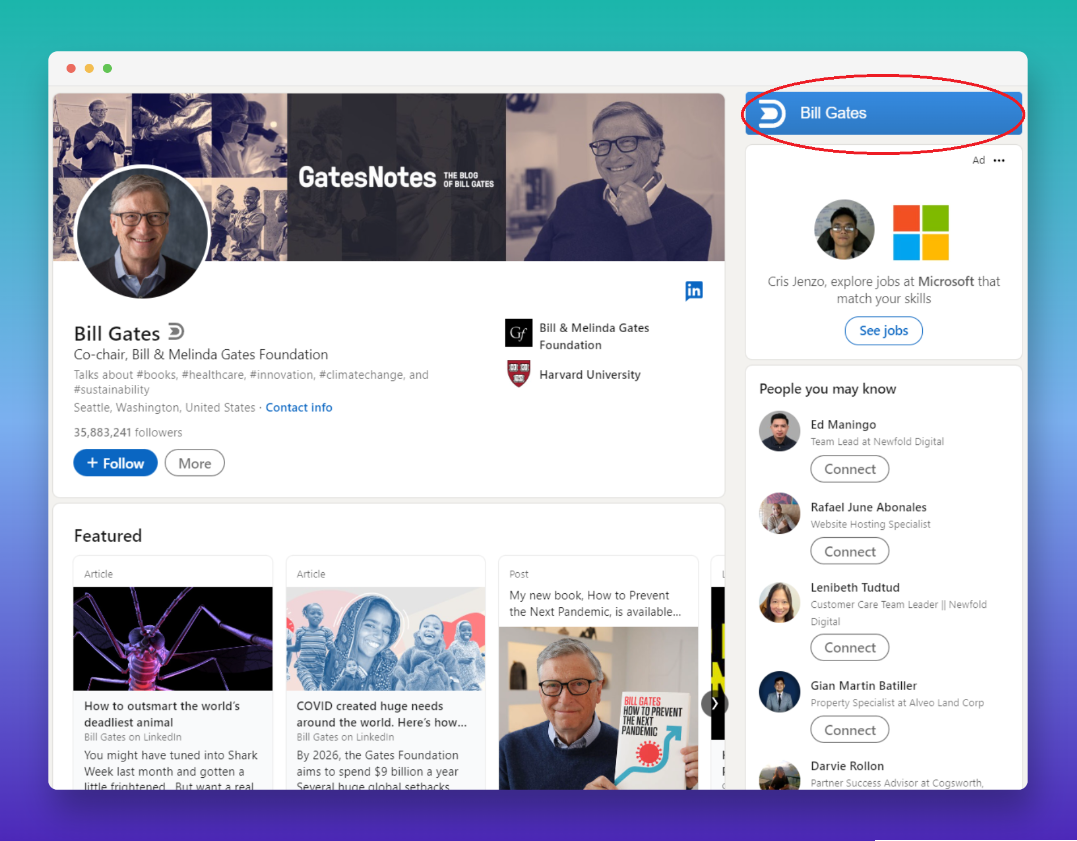1077x841 pixels.
Task: Open the More options dropdown
Action: tap(194, 463)
